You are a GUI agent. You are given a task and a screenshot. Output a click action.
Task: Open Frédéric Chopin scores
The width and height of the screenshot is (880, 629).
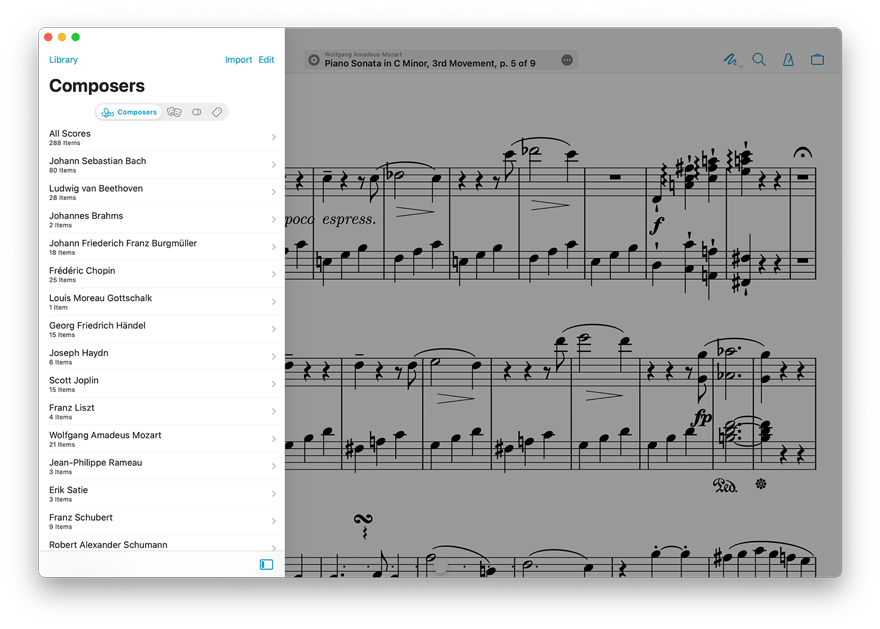tap(162, 275)
